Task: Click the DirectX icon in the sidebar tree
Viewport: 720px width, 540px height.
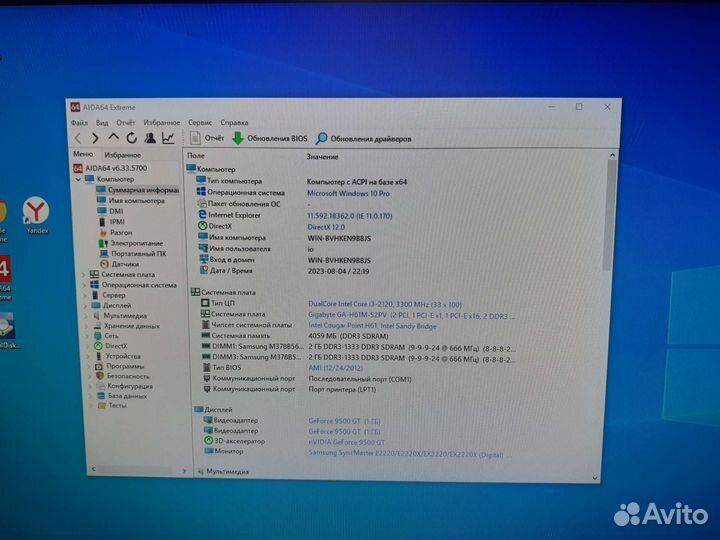Action: [98, 346]
